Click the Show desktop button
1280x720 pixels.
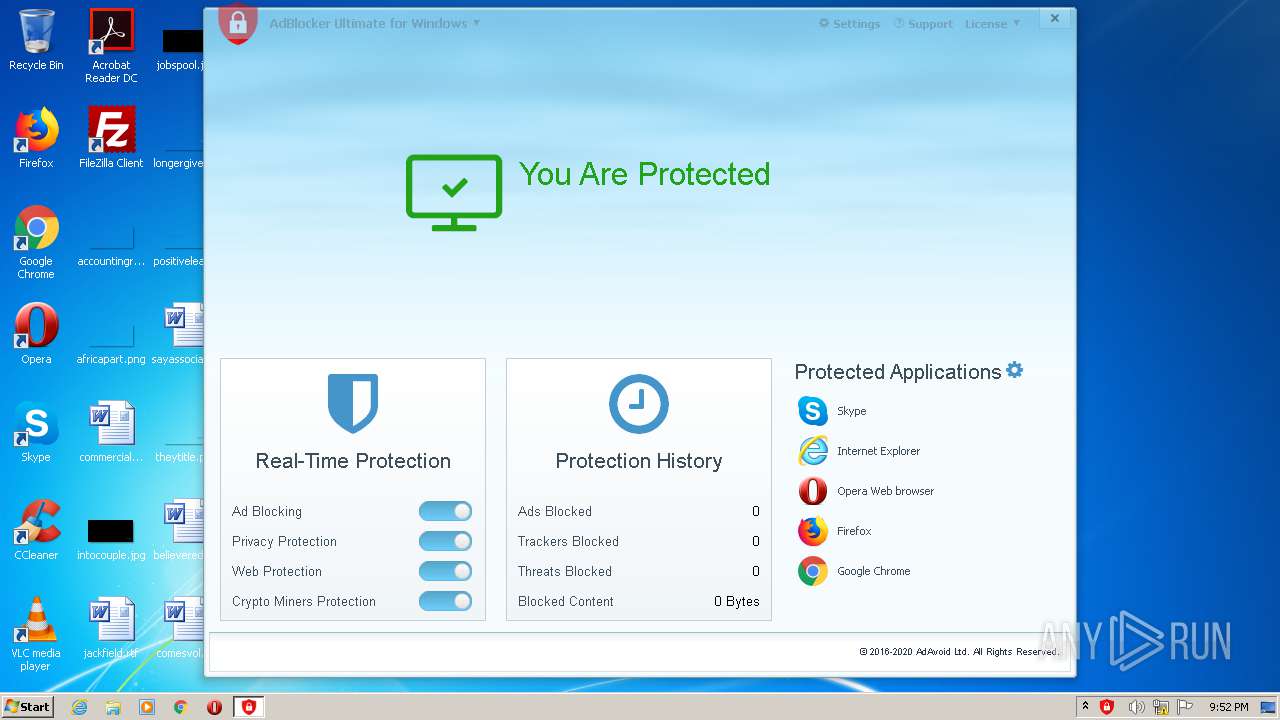tap(1269, 707)
